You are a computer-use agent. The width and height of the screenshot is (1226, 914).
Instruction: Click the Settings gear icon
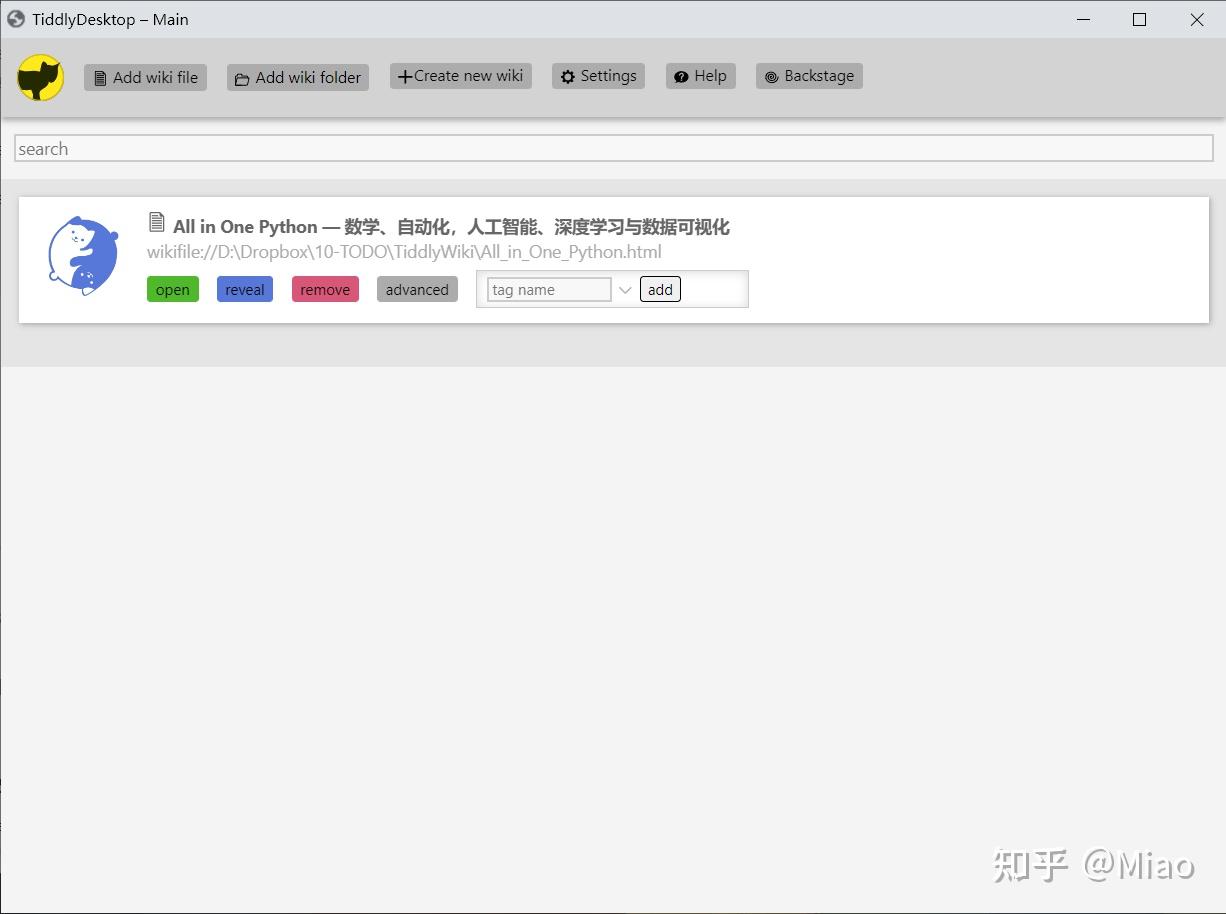pos(568,75)
